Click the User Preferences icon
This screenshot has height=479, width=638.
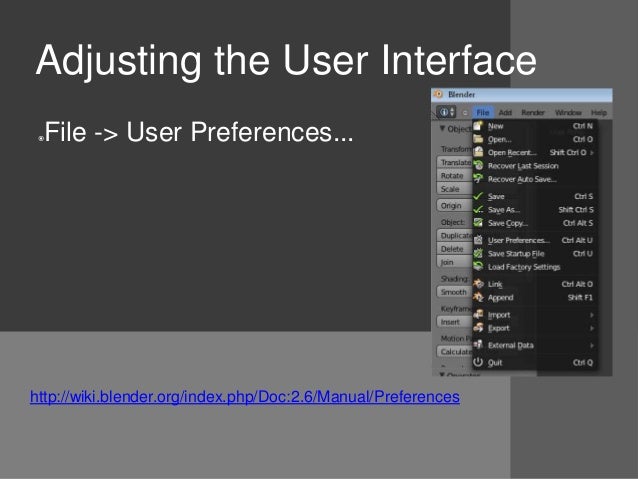click(478, 240)
